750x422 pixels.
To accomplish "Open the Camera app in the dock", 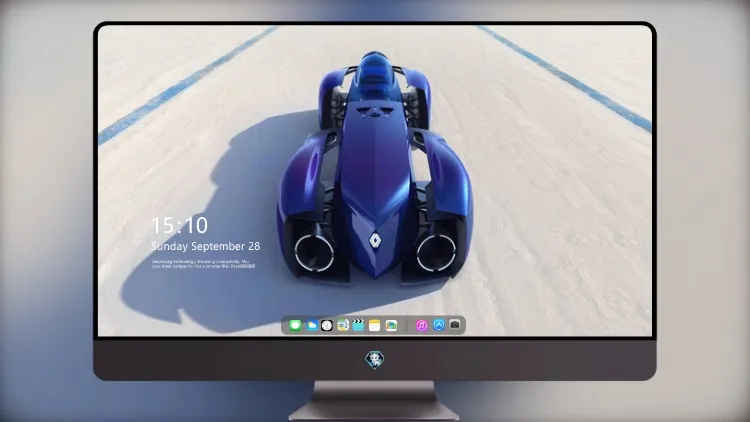I will [x=454, y=325].
